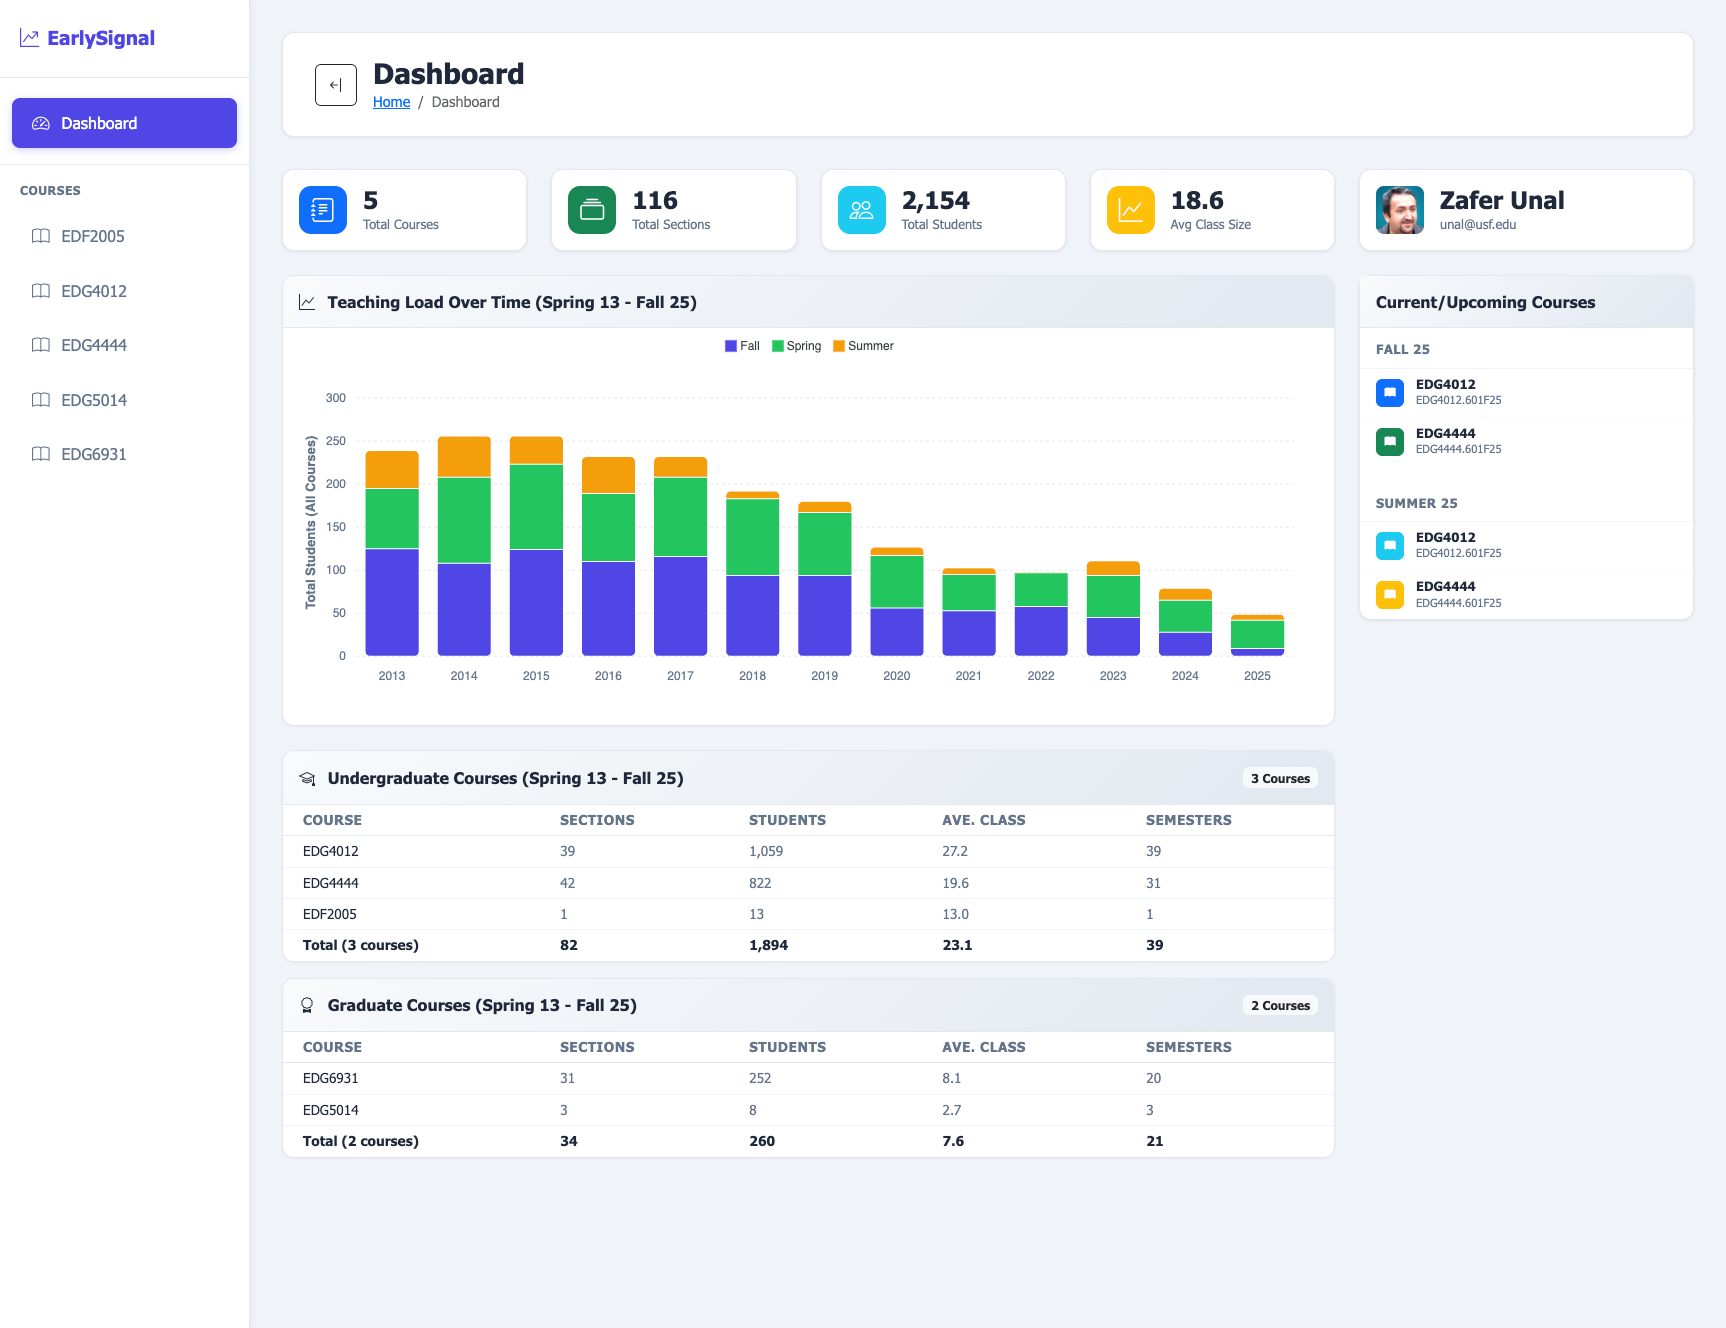Click the EarlySignal chart logo icon

30,38
